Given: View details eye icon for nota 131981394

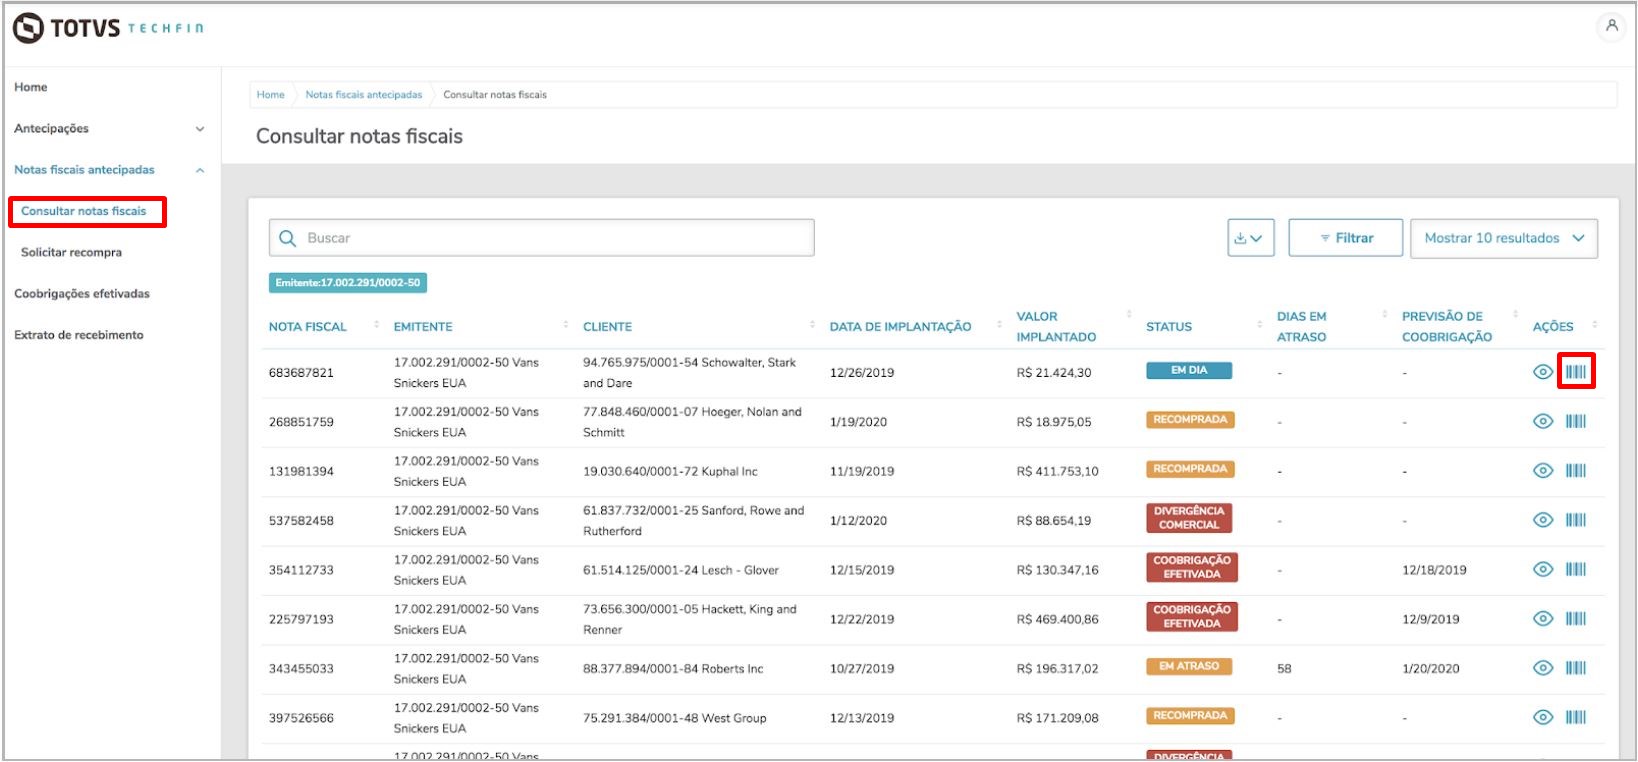Looking at the screenshot, I should (x=1543, y=471).
